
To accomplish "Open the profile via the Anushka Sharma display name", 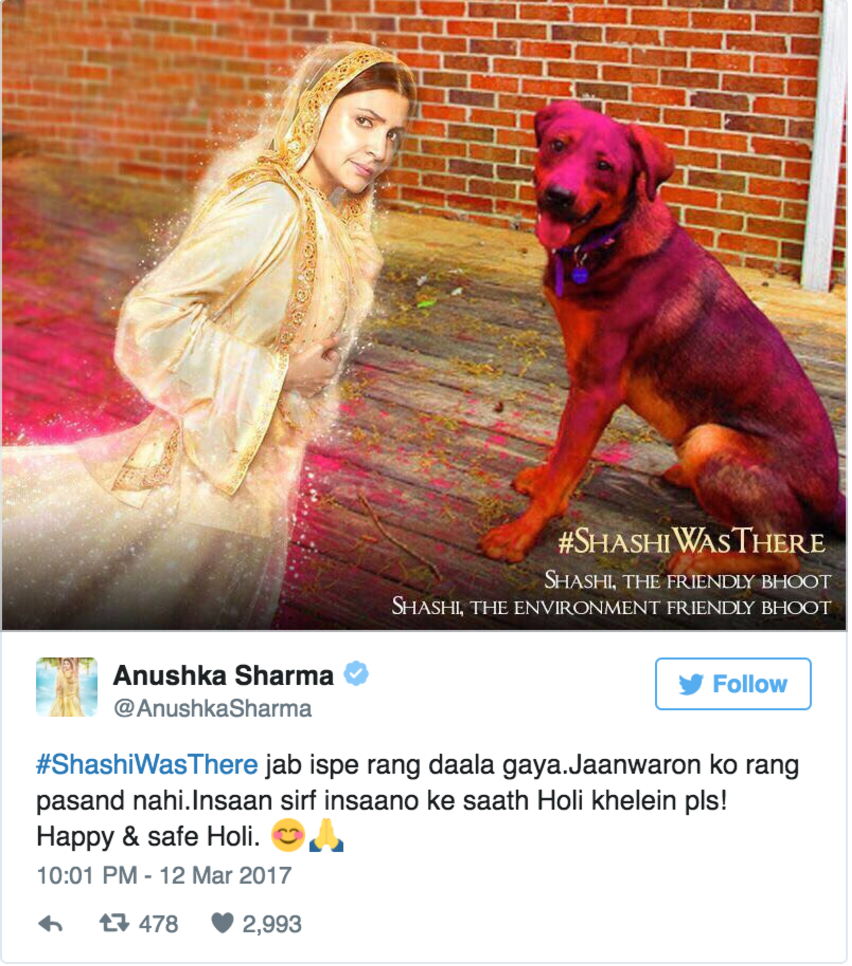I will [x=223, y=675].
